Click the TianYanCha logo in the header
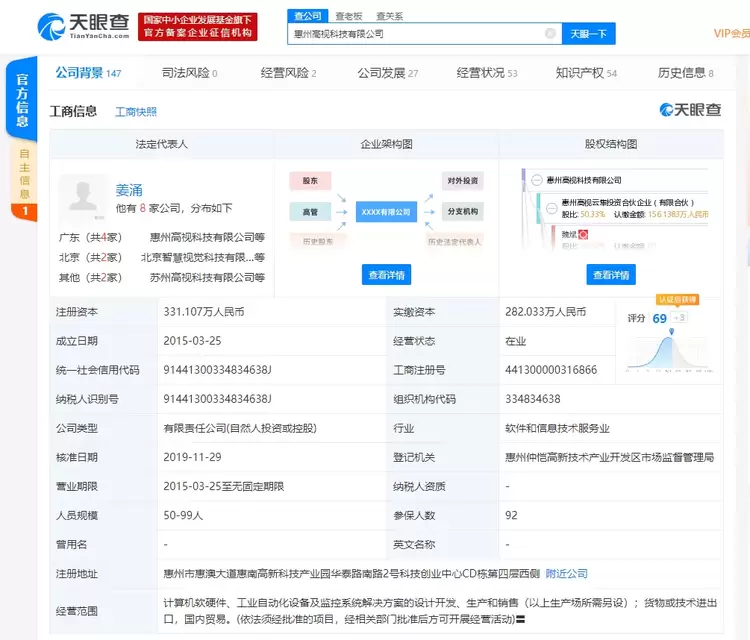This screenshot has width=750, height=640. pos(84,27)
